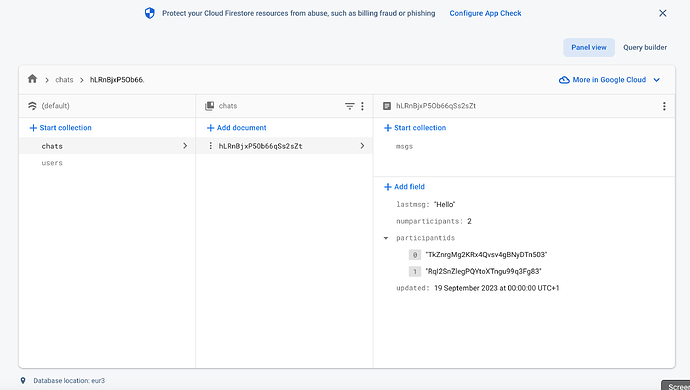This screenshot has height=390, width=690.
Task: Click the participantids field name
Action: tap(425, 238)
